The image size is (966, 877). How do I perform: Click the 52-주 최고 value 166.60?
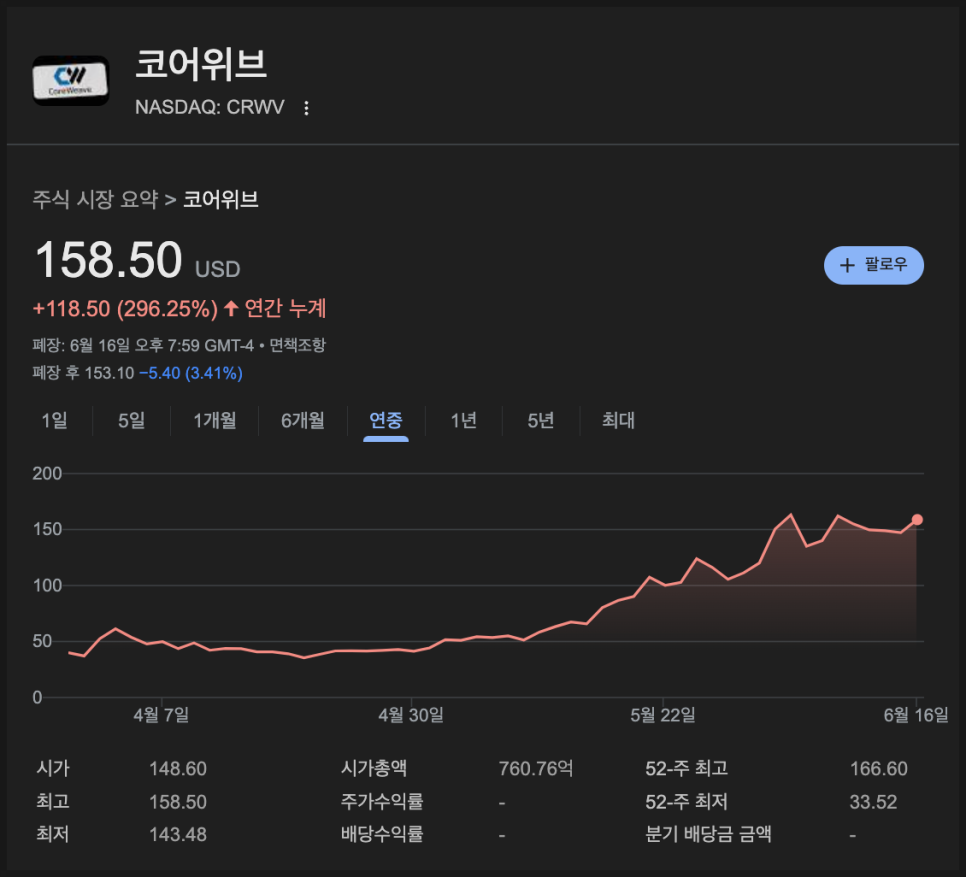click(879, 769)
